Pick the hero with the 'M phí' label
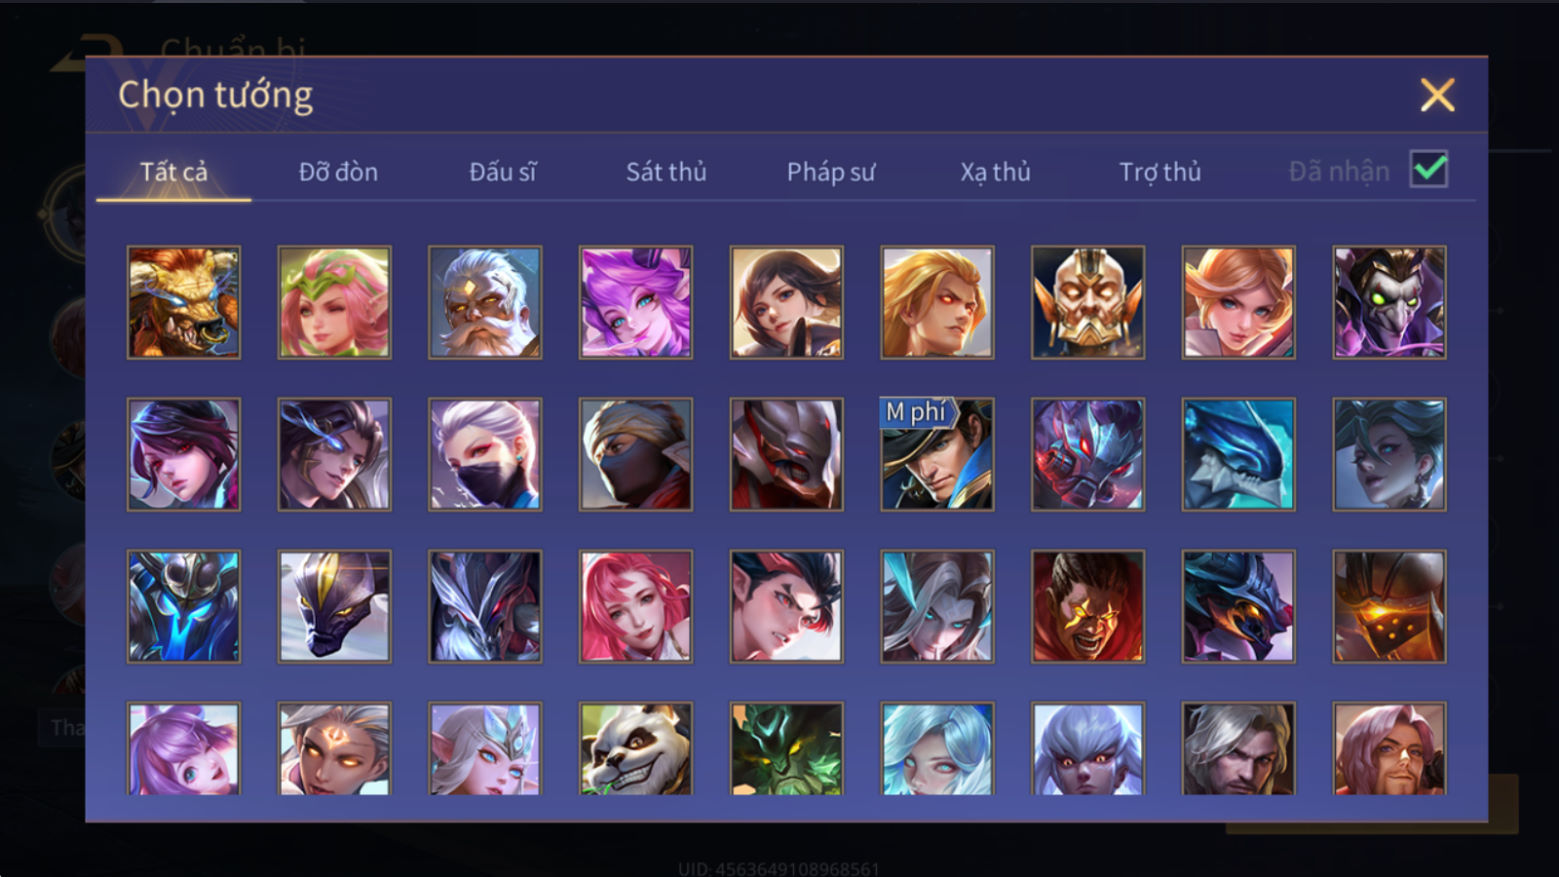This screenshot has height=877, width=1559. click(x=937, y=454)
